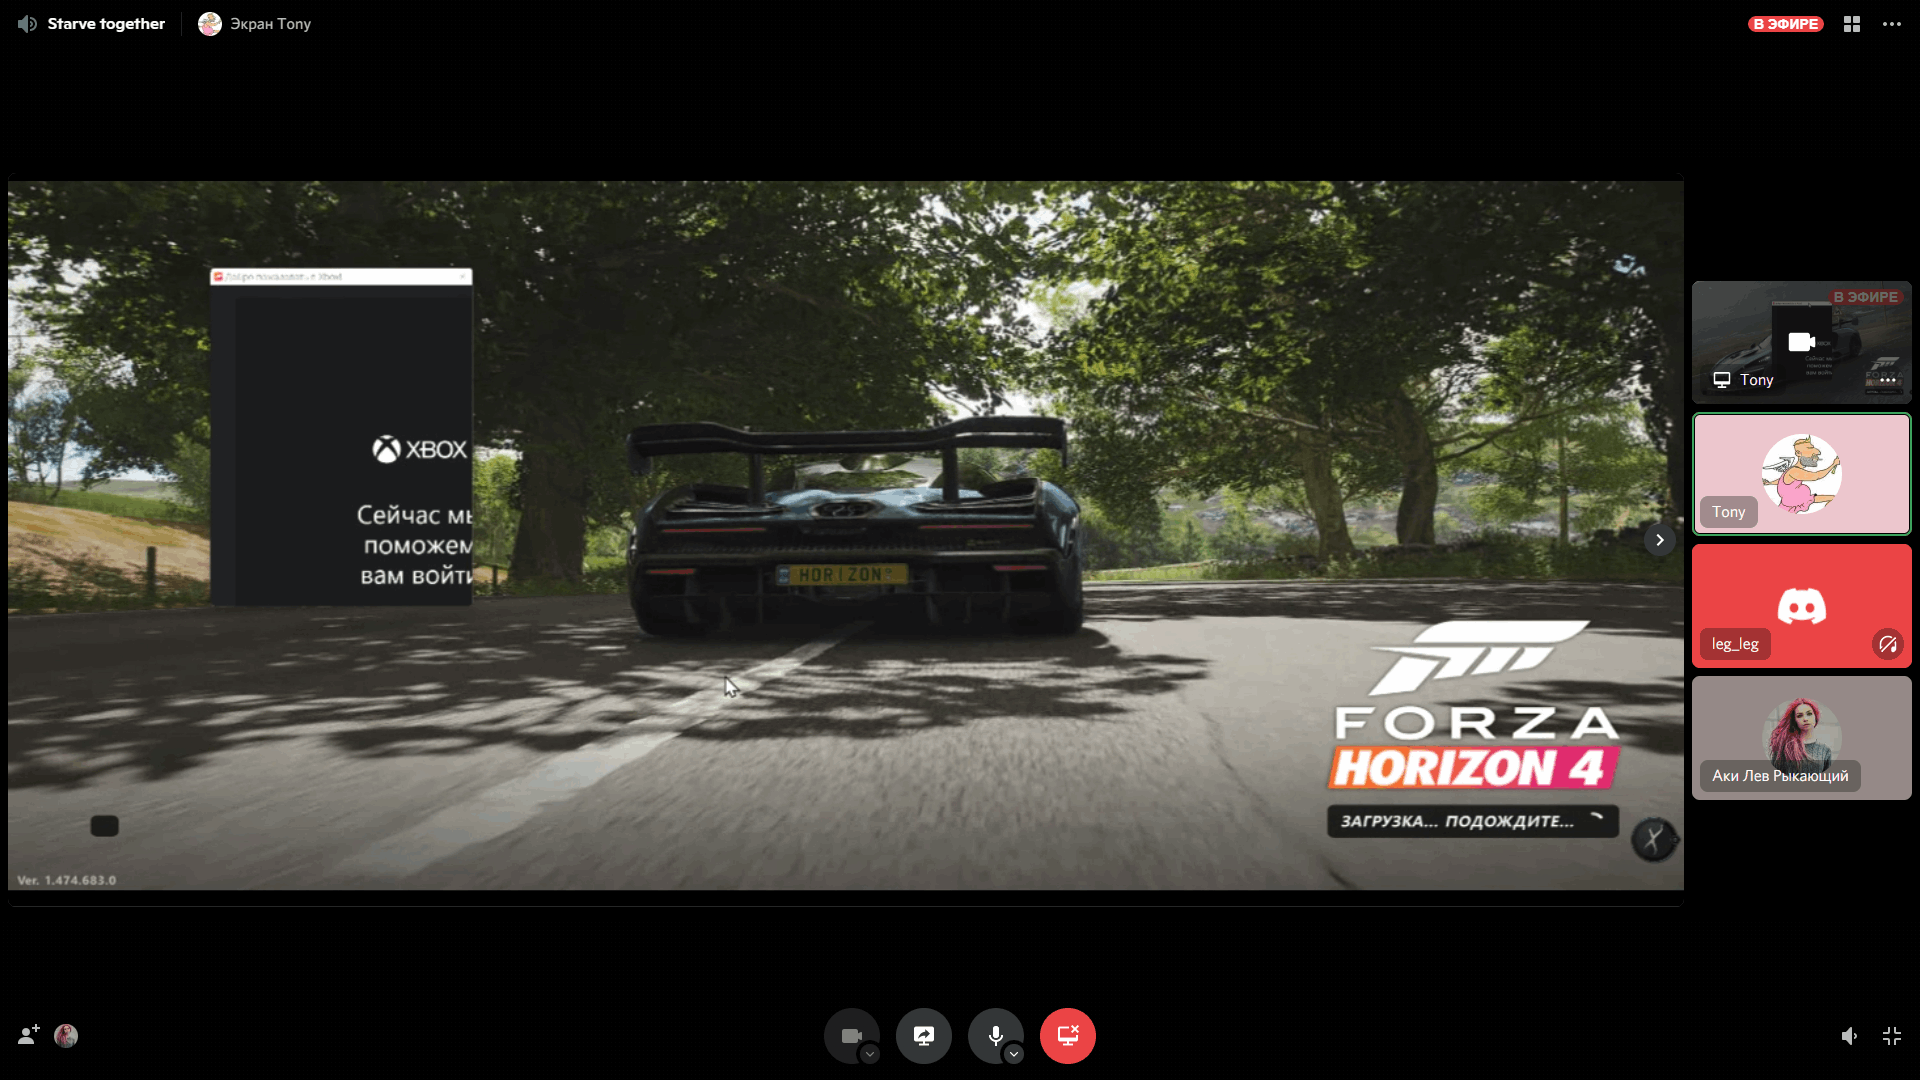Select Tony's participant tile with pink avatar
Viewport: 1920px width, 1080px height.
pyautogui.click(x=1801, y=474)
